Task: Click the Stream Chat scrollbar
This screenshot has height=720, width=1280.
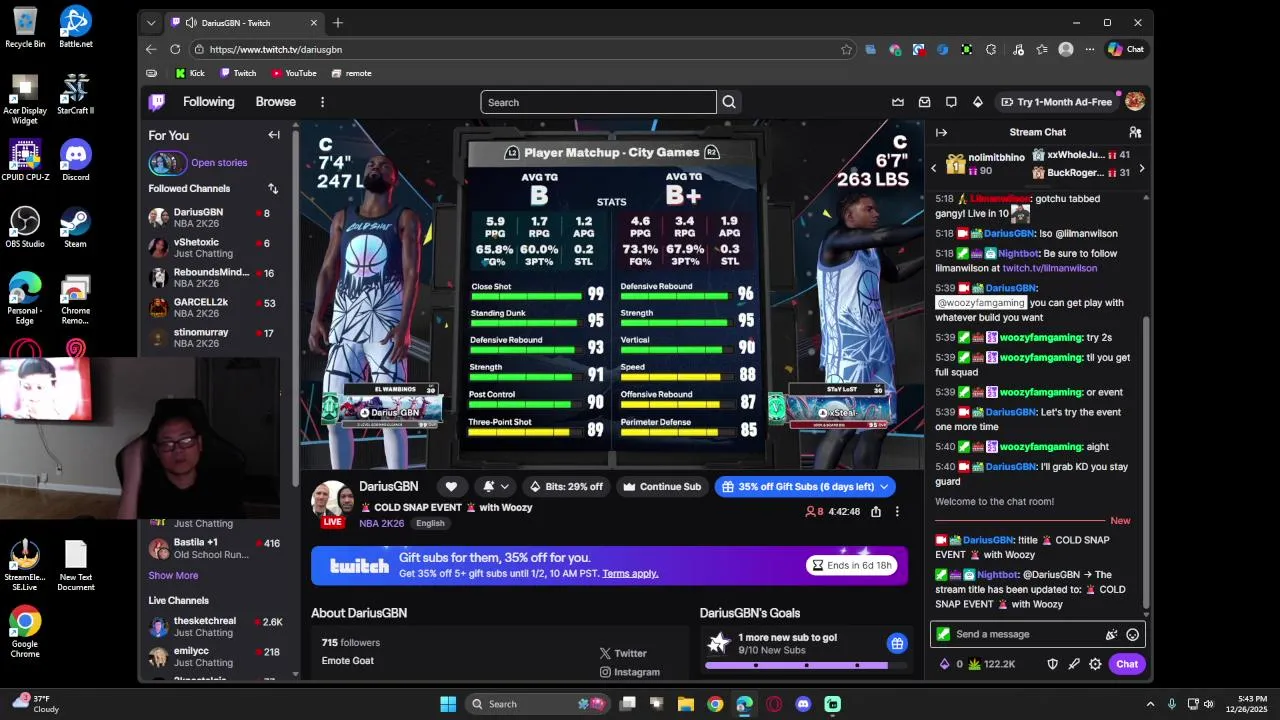Action: (1146, 462)
